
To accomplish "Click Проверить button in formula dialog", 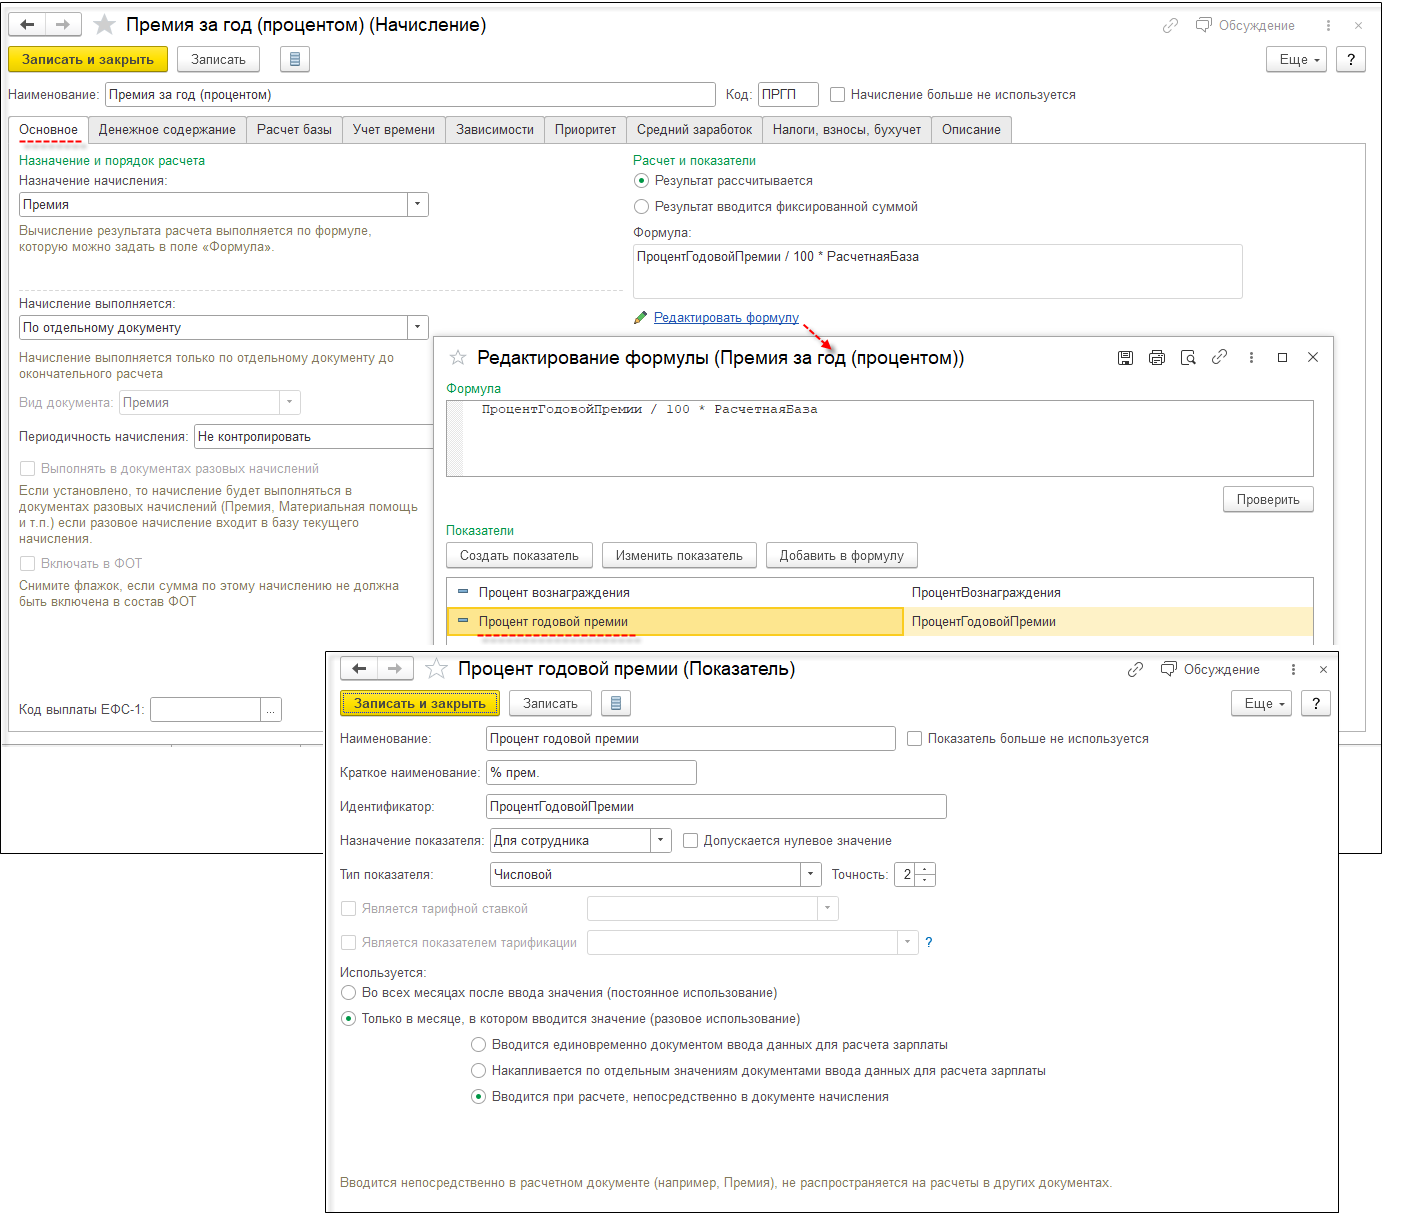I will [1268, 499].
